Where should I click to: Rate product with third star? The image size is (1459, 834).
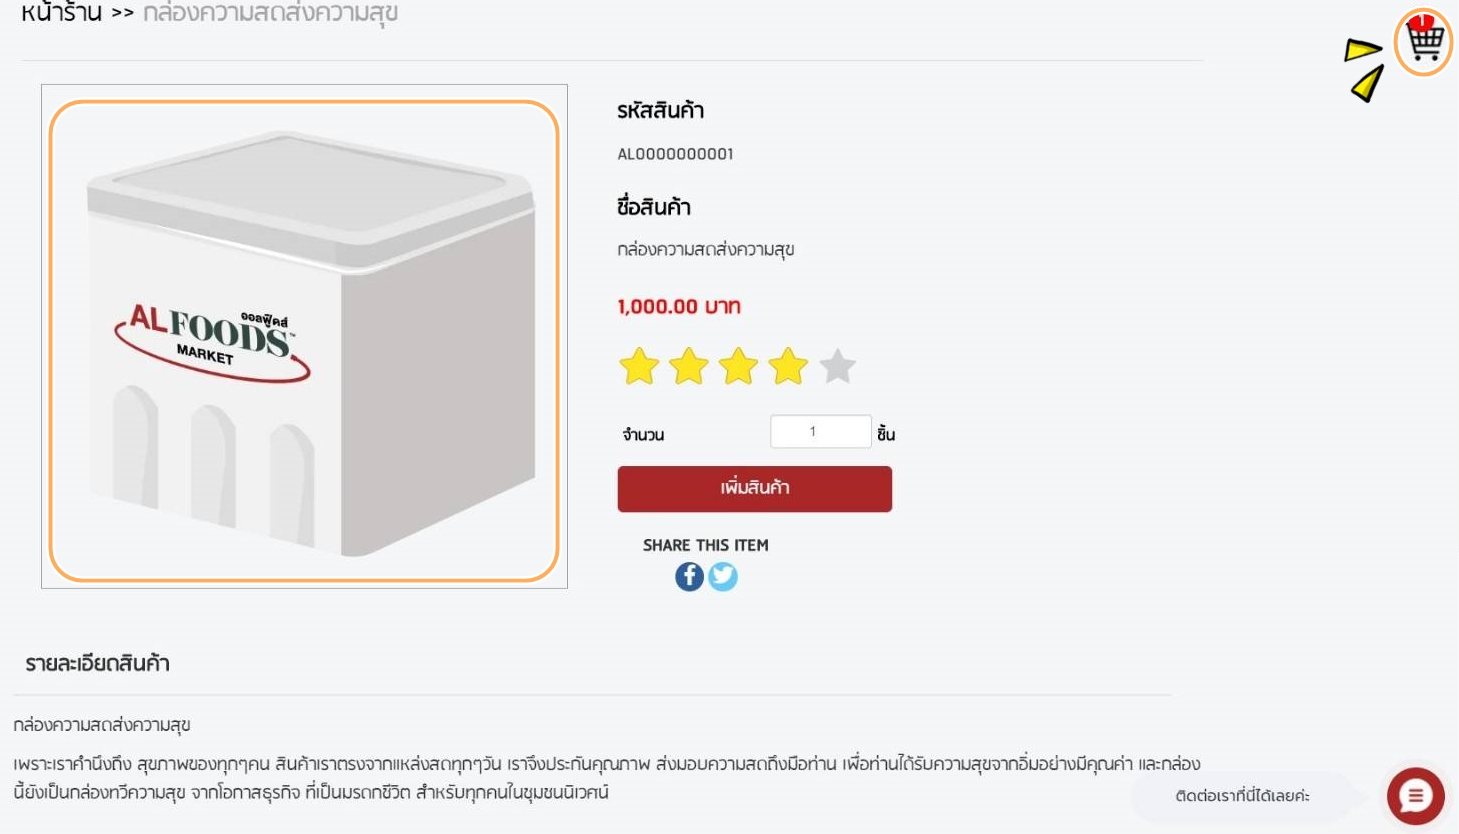[738, 366]
